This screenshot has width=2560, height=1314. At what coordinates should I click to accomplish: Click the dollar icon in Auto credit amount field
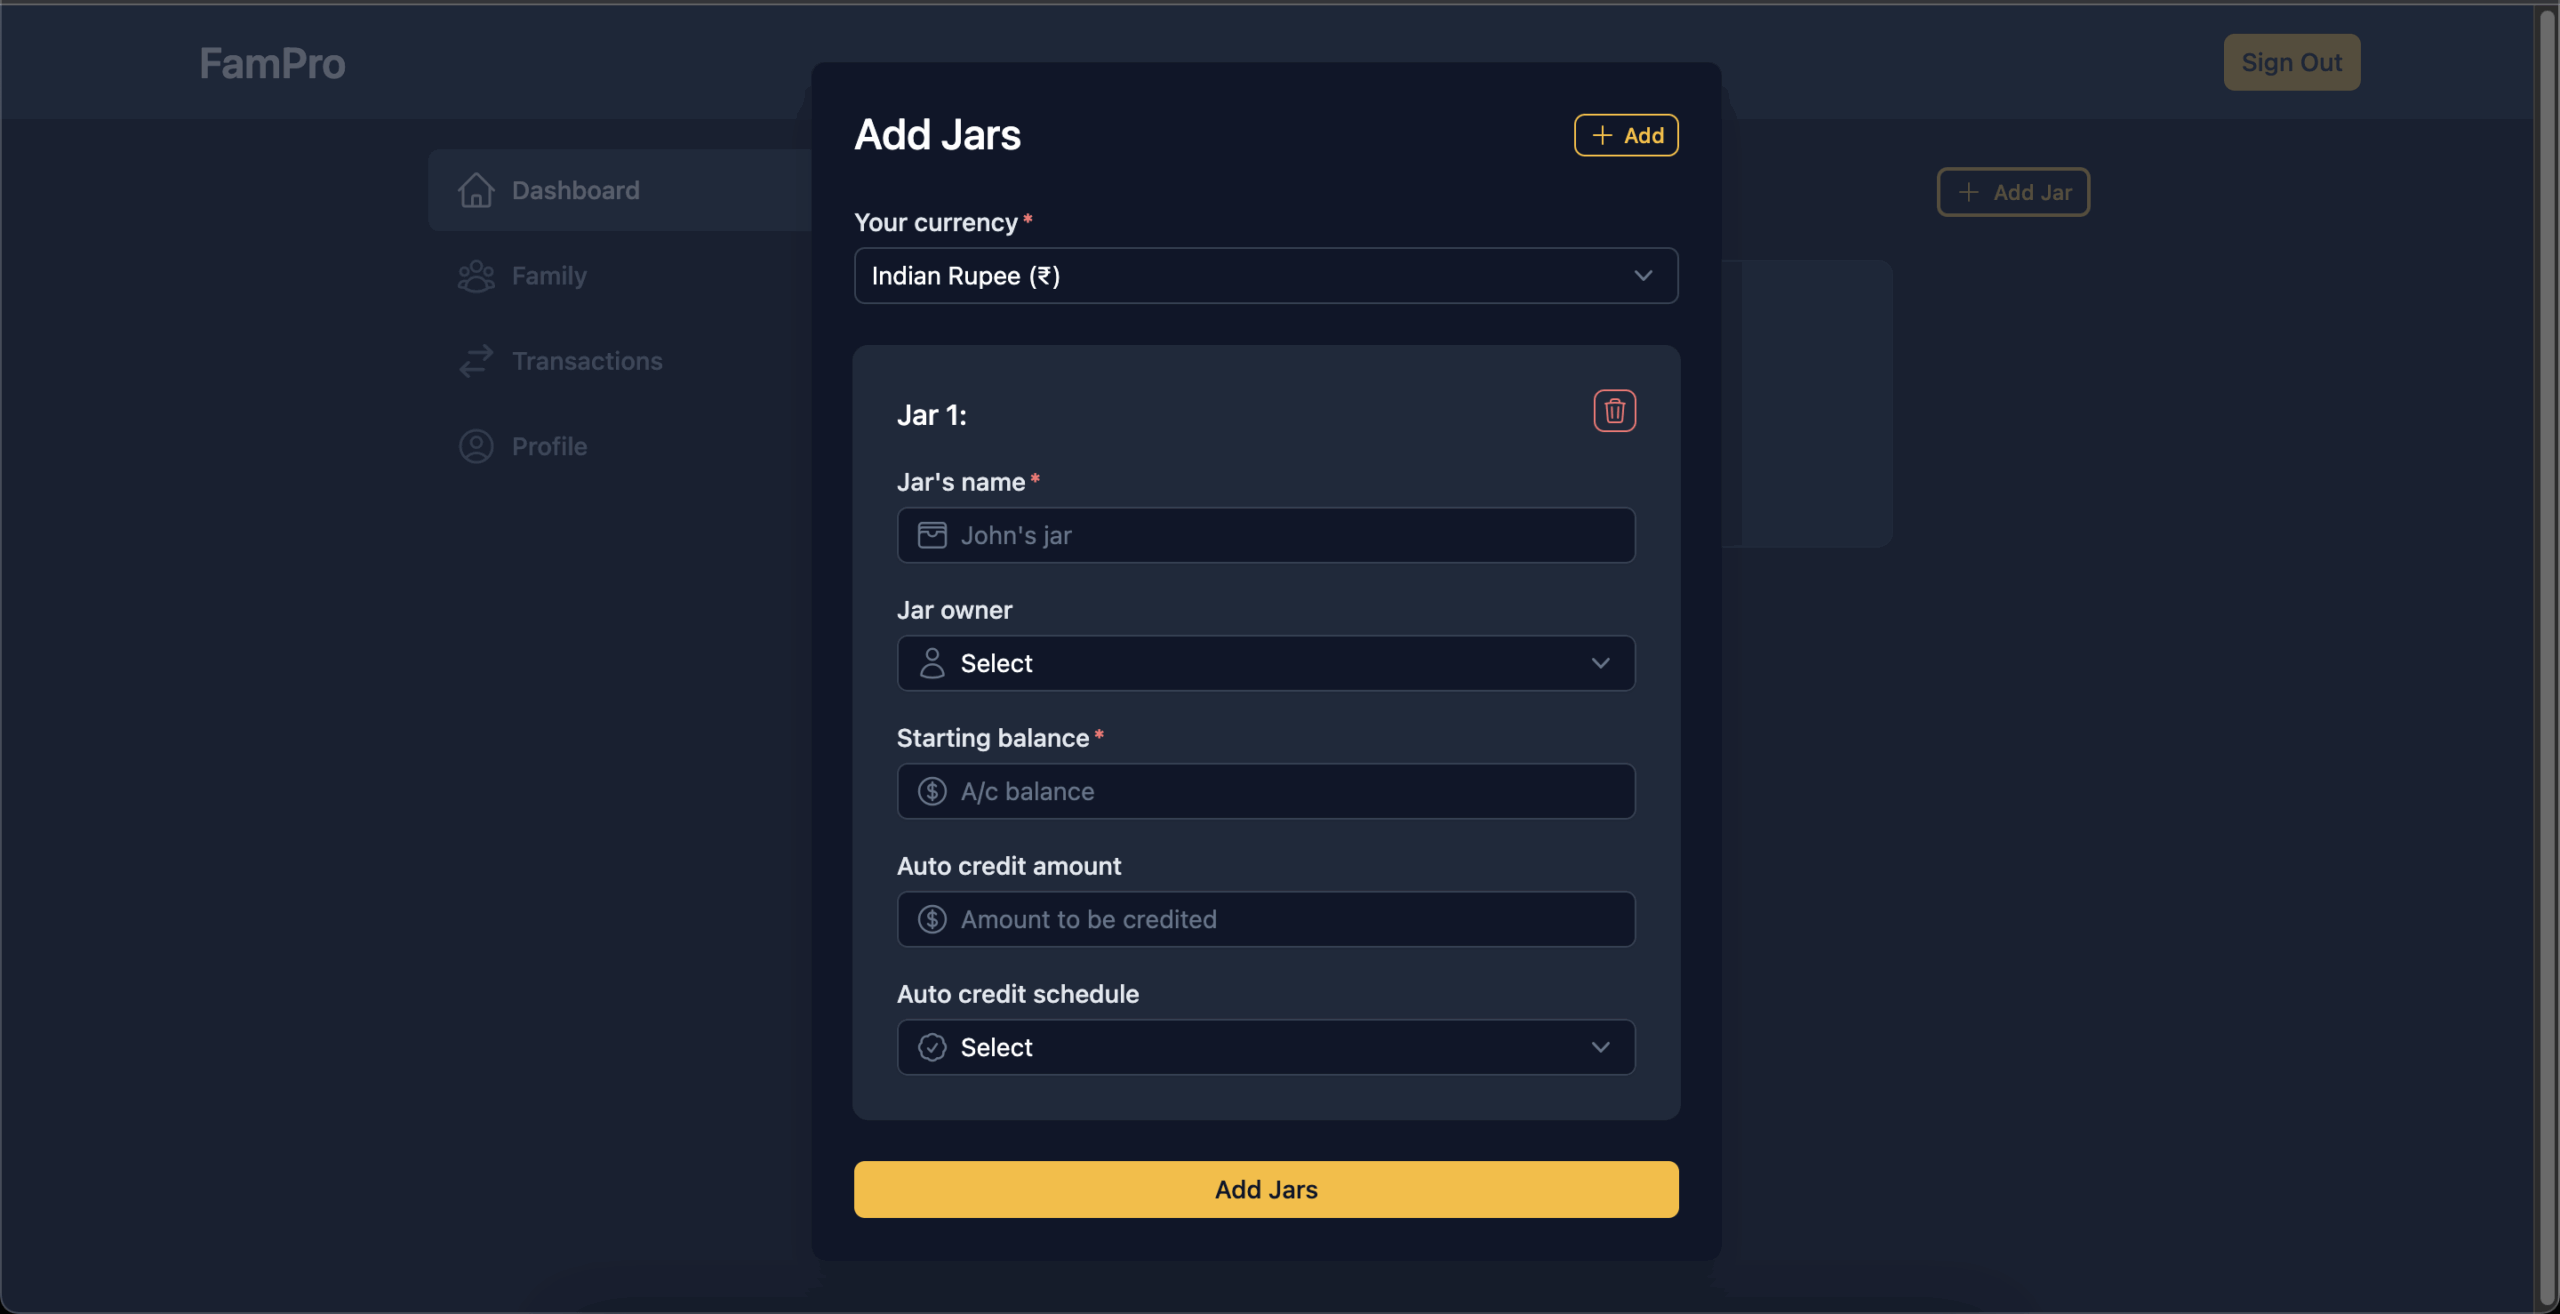932,919
